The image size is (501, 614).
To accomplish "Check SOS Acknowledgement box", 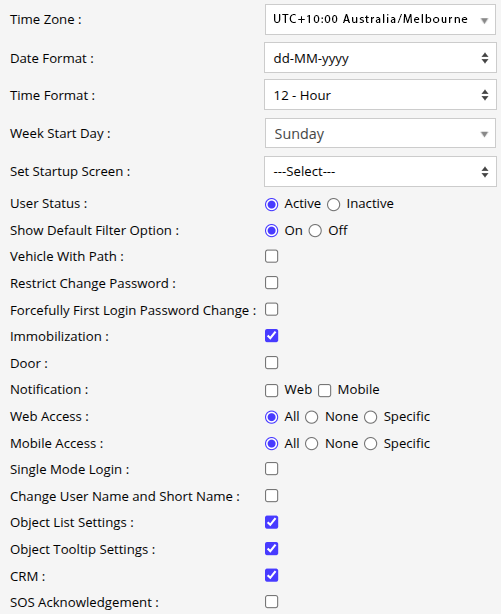I will 271,602.
